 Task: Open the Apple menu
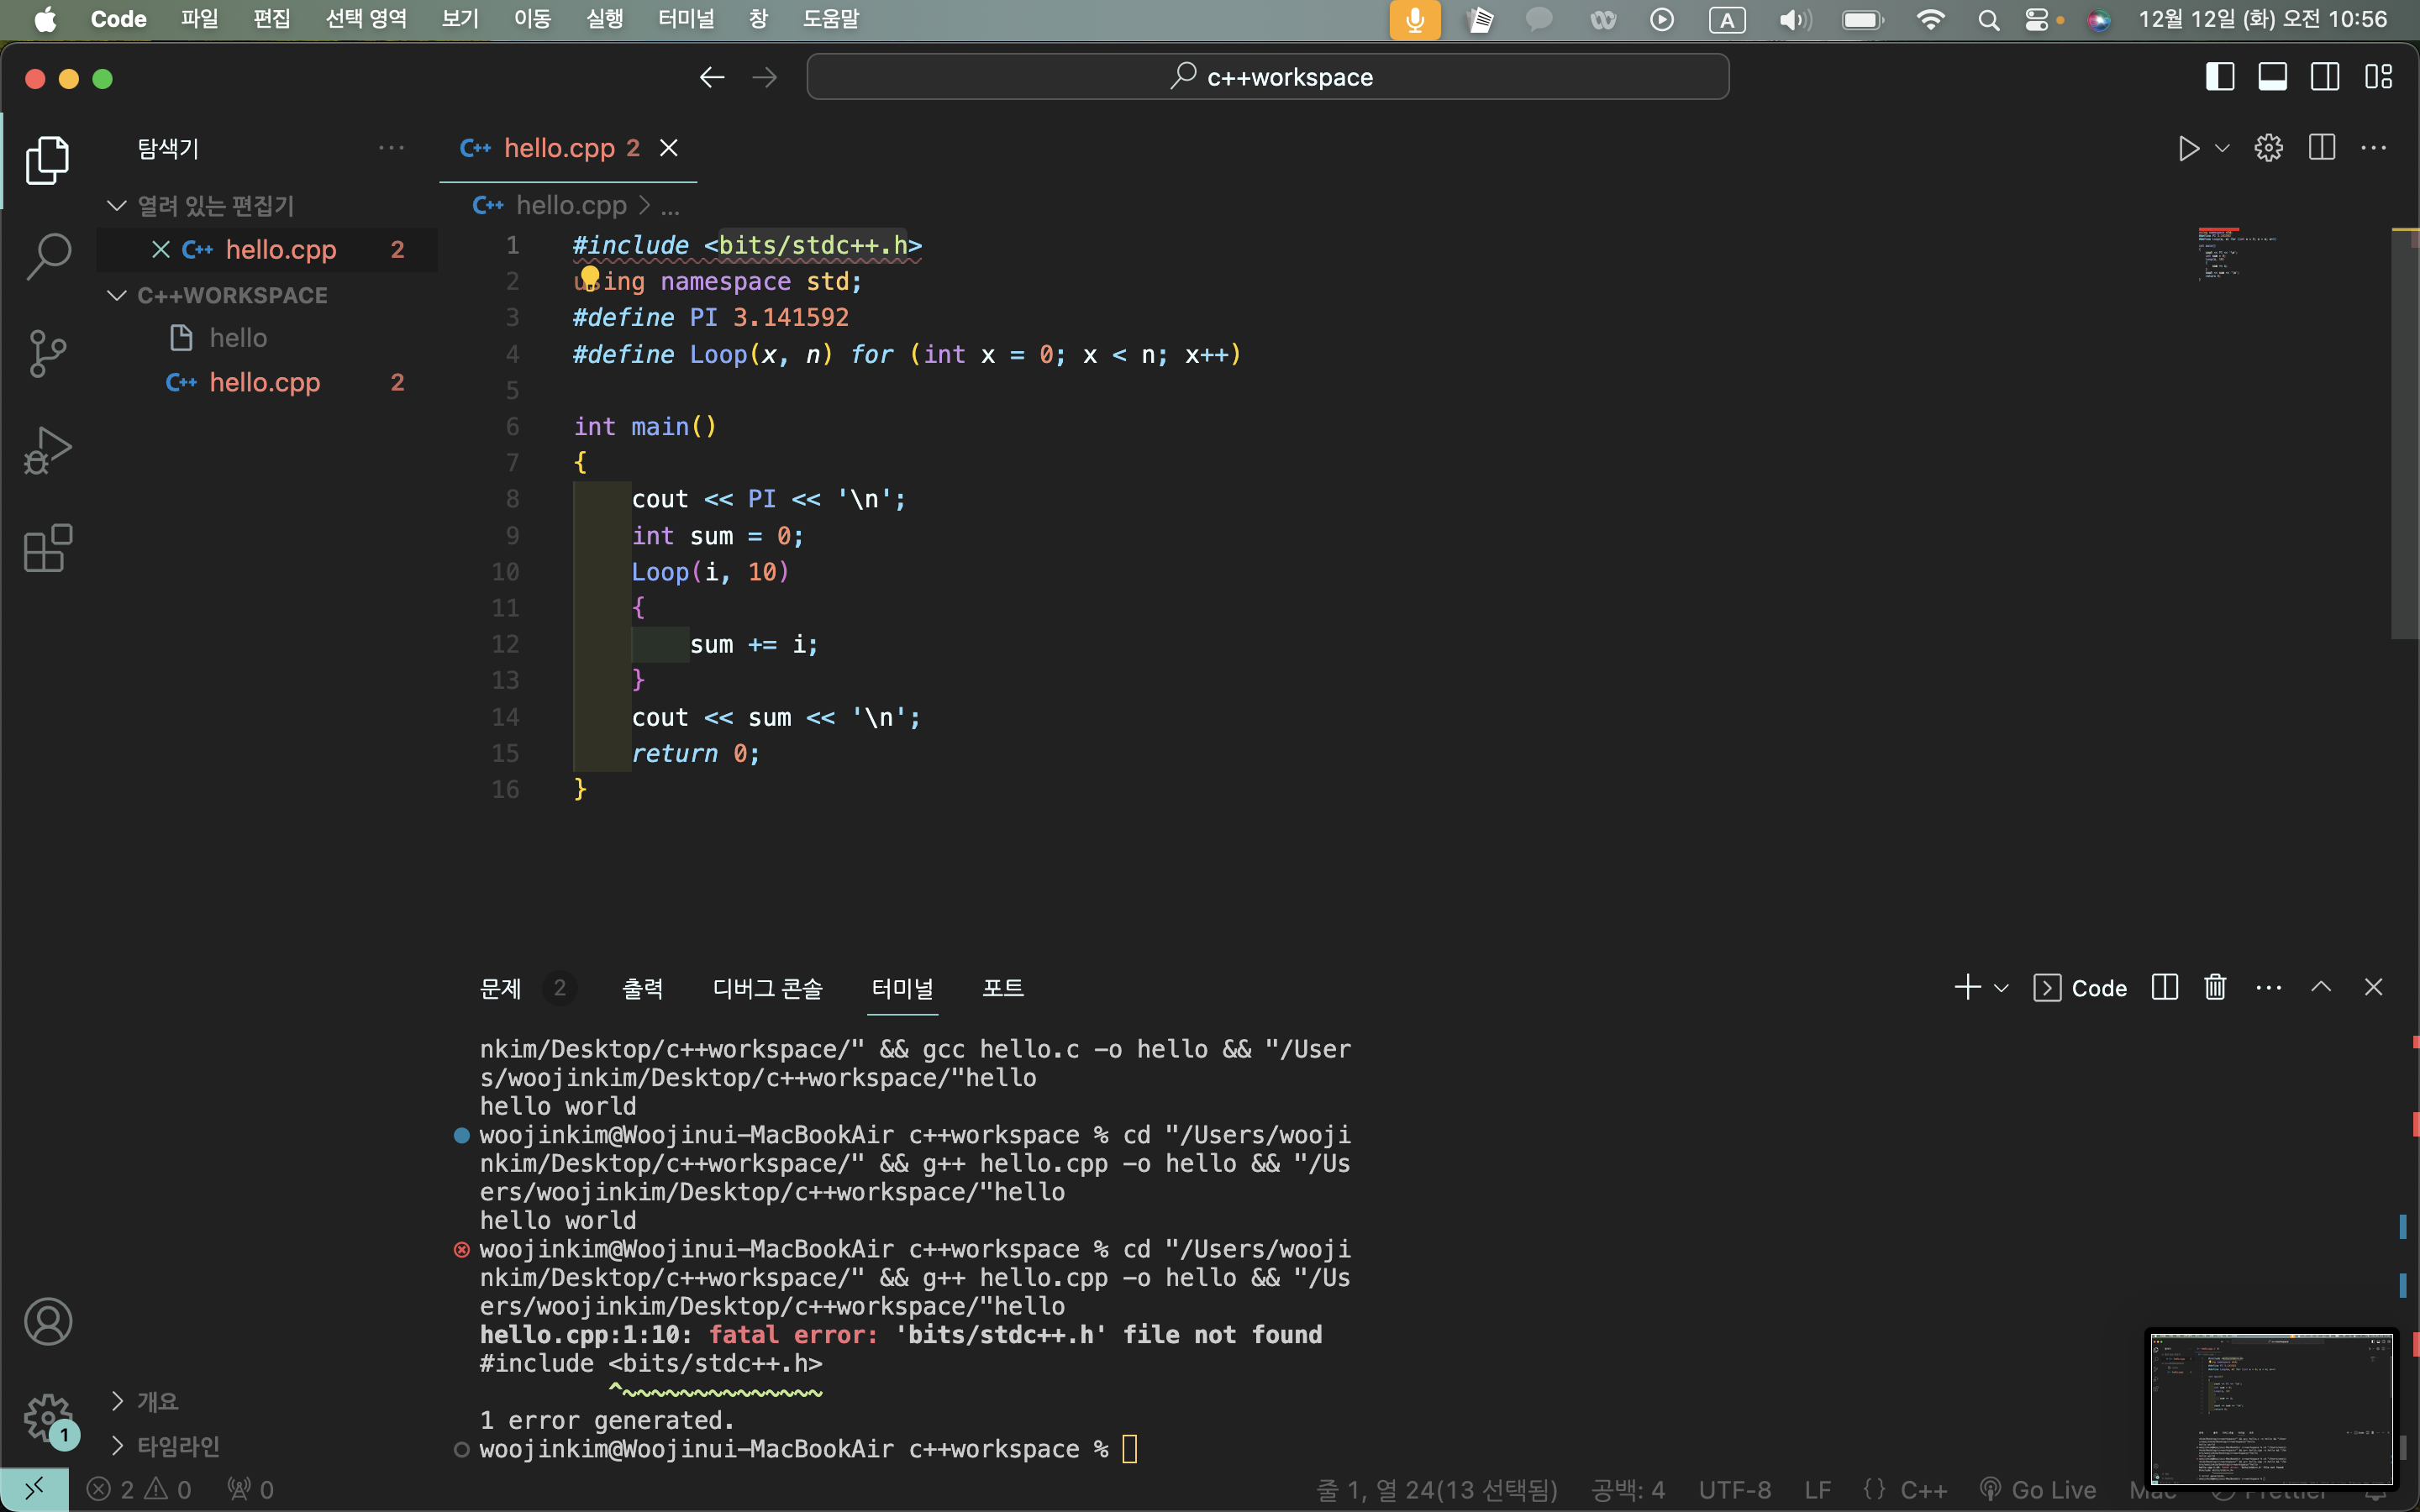45,19
